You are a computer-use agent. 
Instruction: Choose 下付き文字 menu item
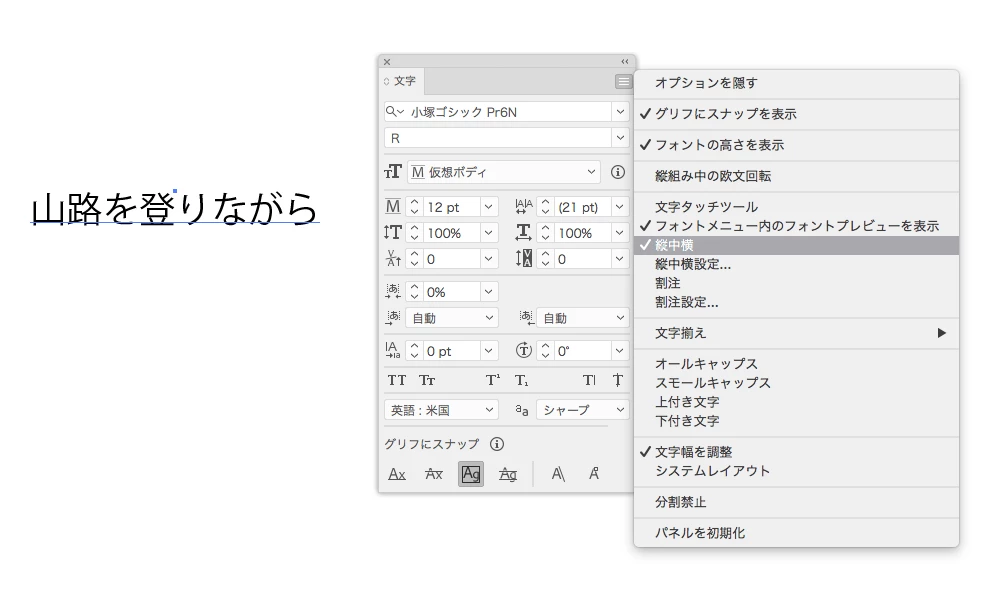pyautogui.click(x=796, y=421)
